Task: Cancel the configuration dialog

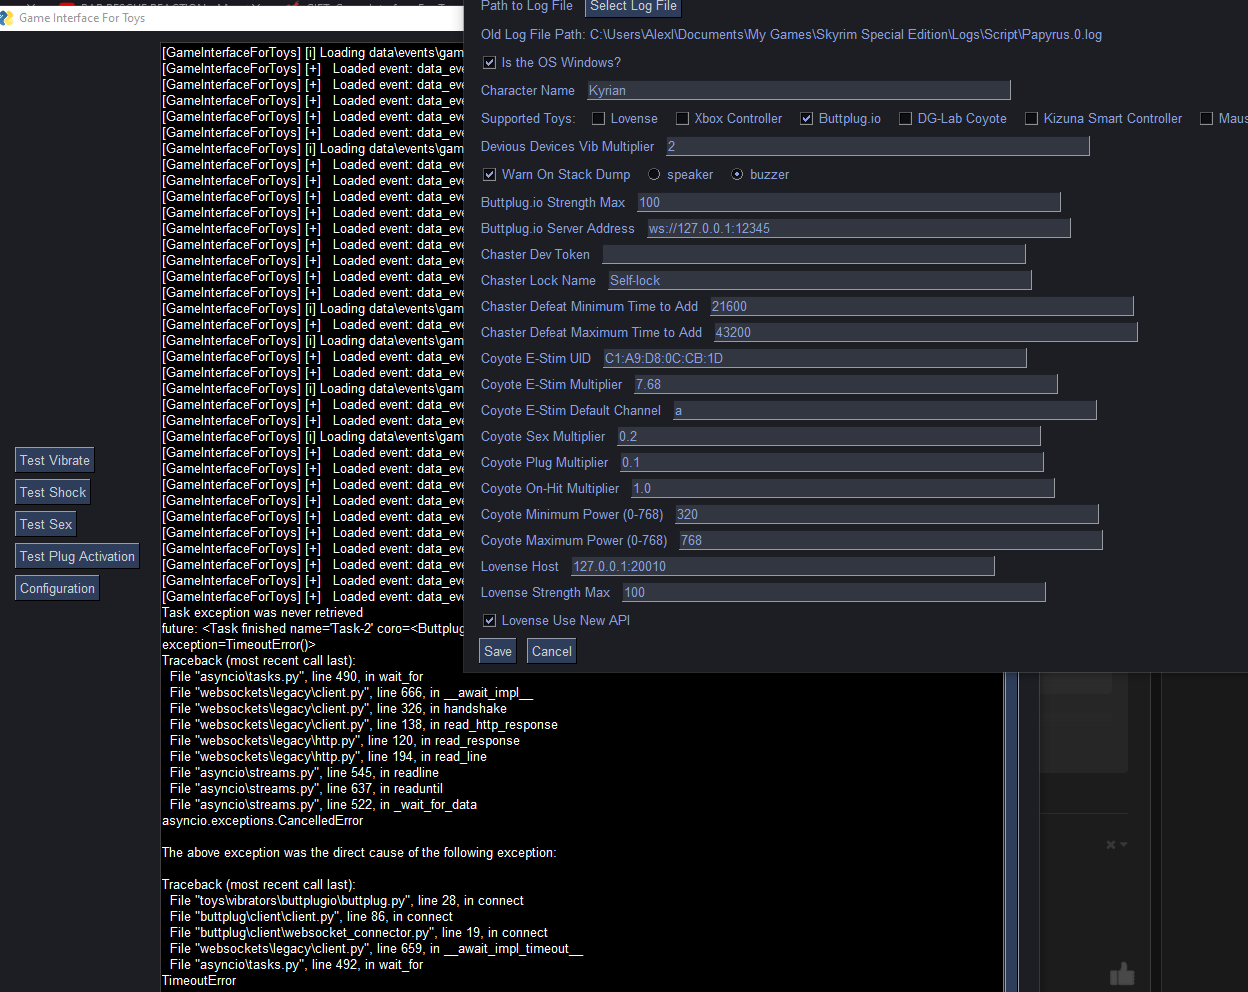Action: tap(552, 651)
